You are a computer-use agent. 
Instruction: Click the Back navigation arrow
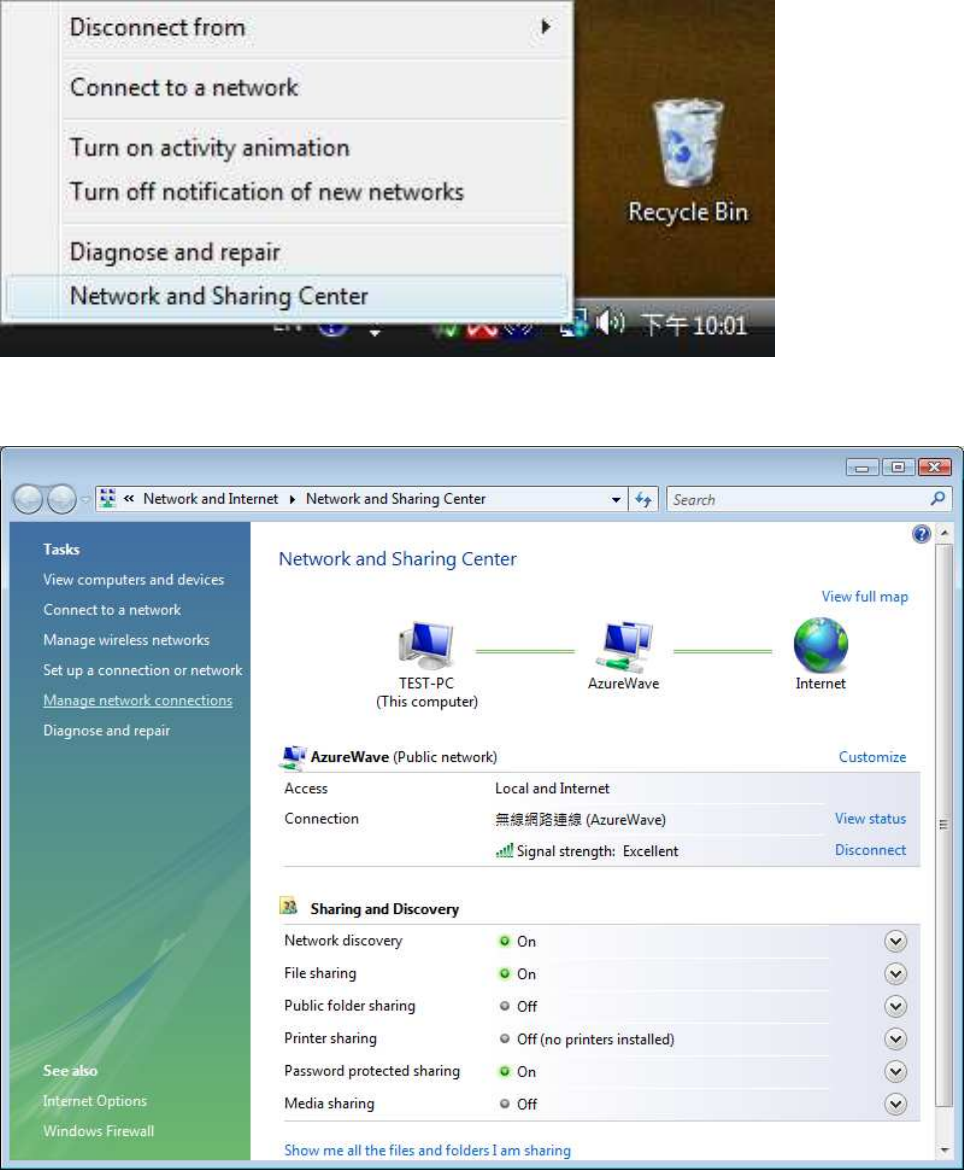(28, 498)
